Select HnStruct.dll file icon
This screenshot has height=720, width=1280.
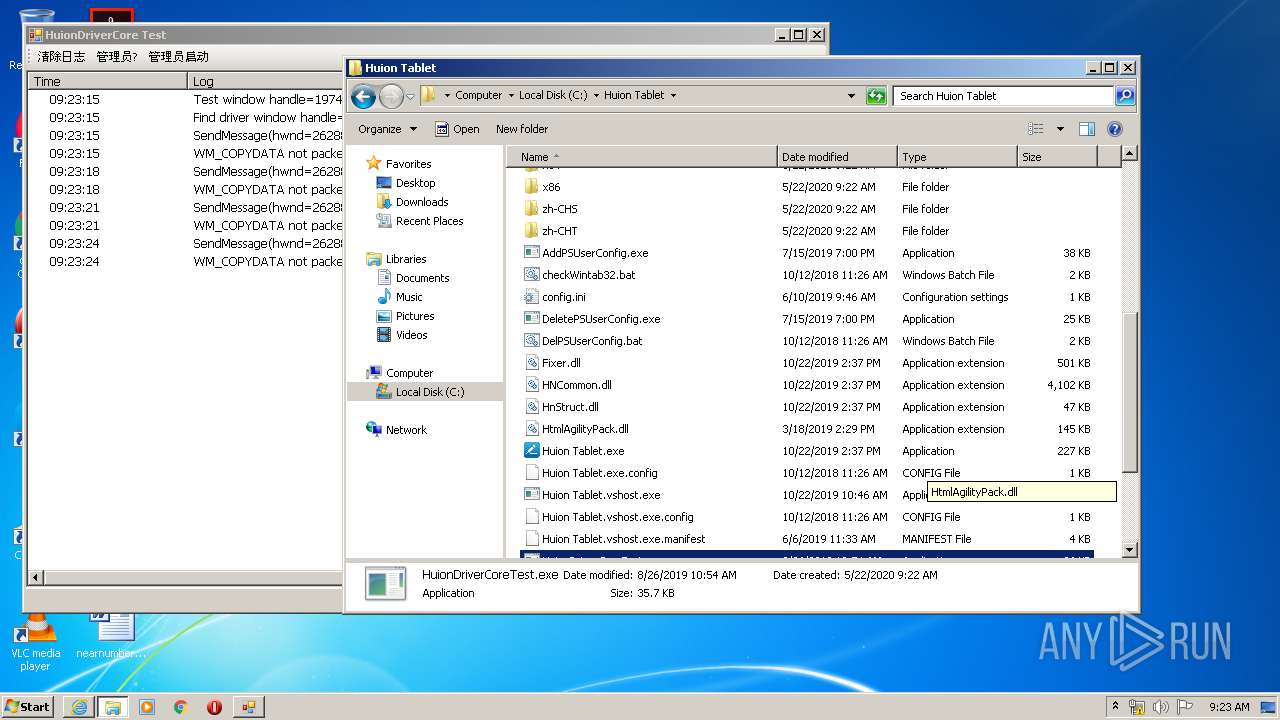(532, 407)
